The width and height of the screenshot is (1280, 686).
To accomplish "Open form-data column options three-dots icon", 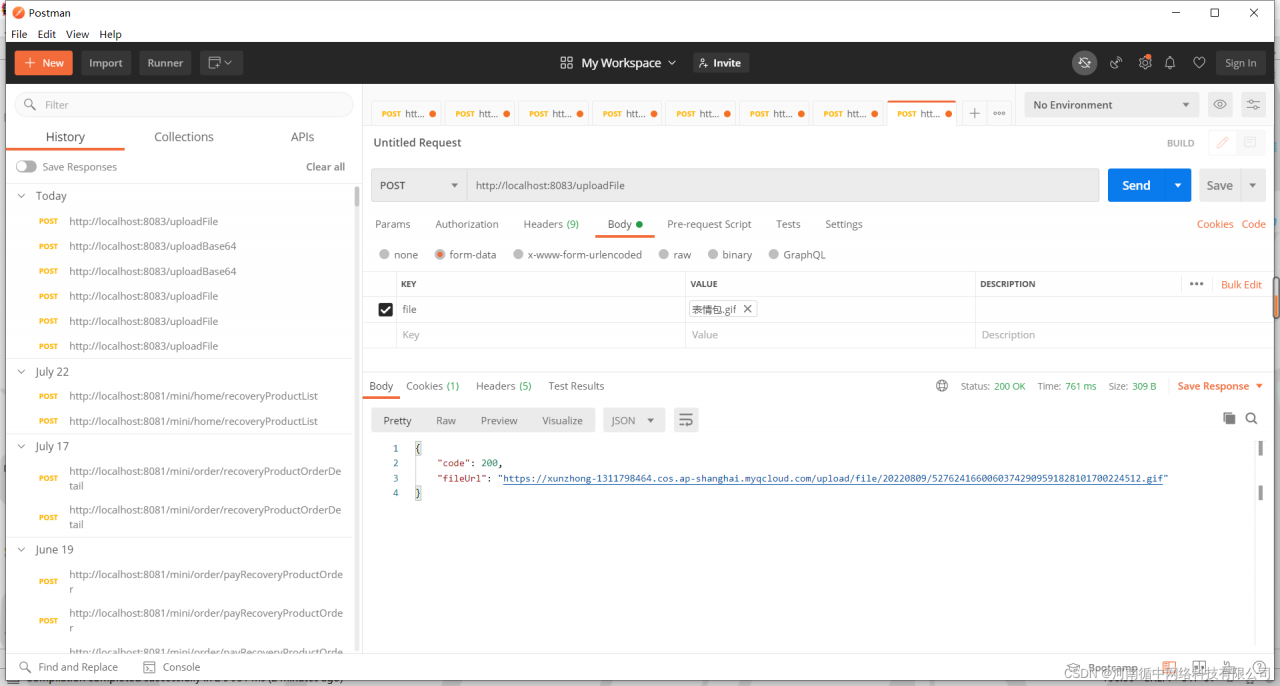I will (1196, 284).
